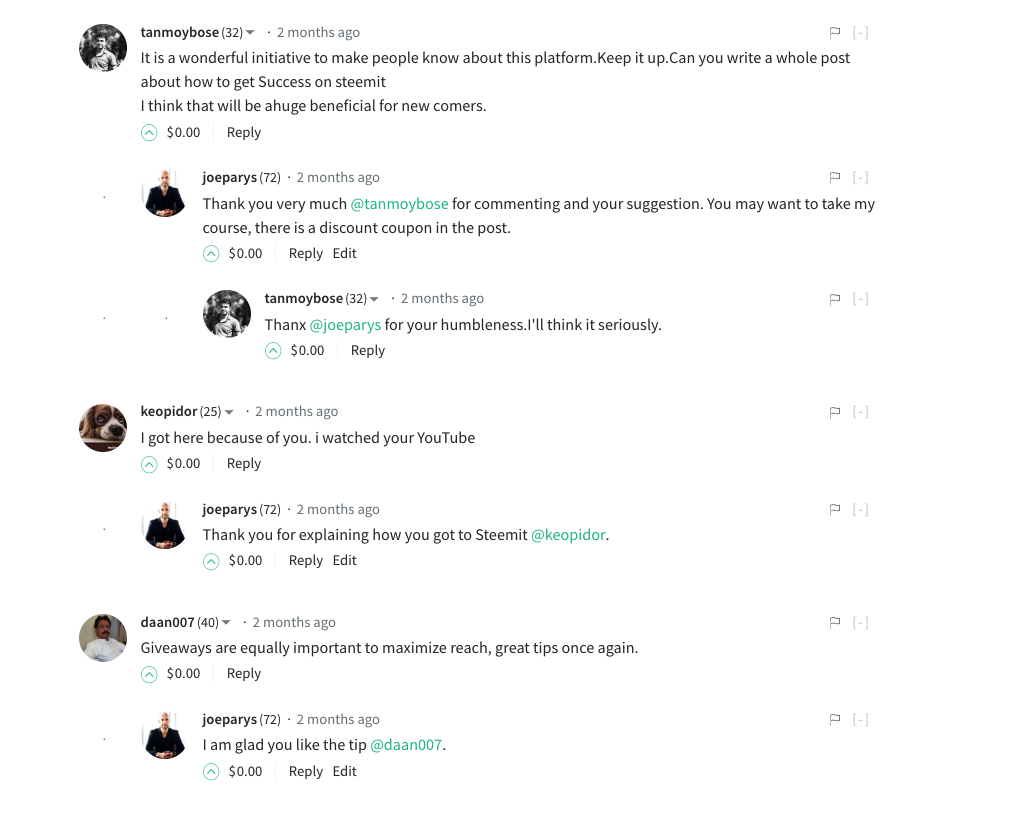This screenshot has width=1014, height=817.
Task: Upvote keopidor's comment about YouTube
Action: (149, 464)
